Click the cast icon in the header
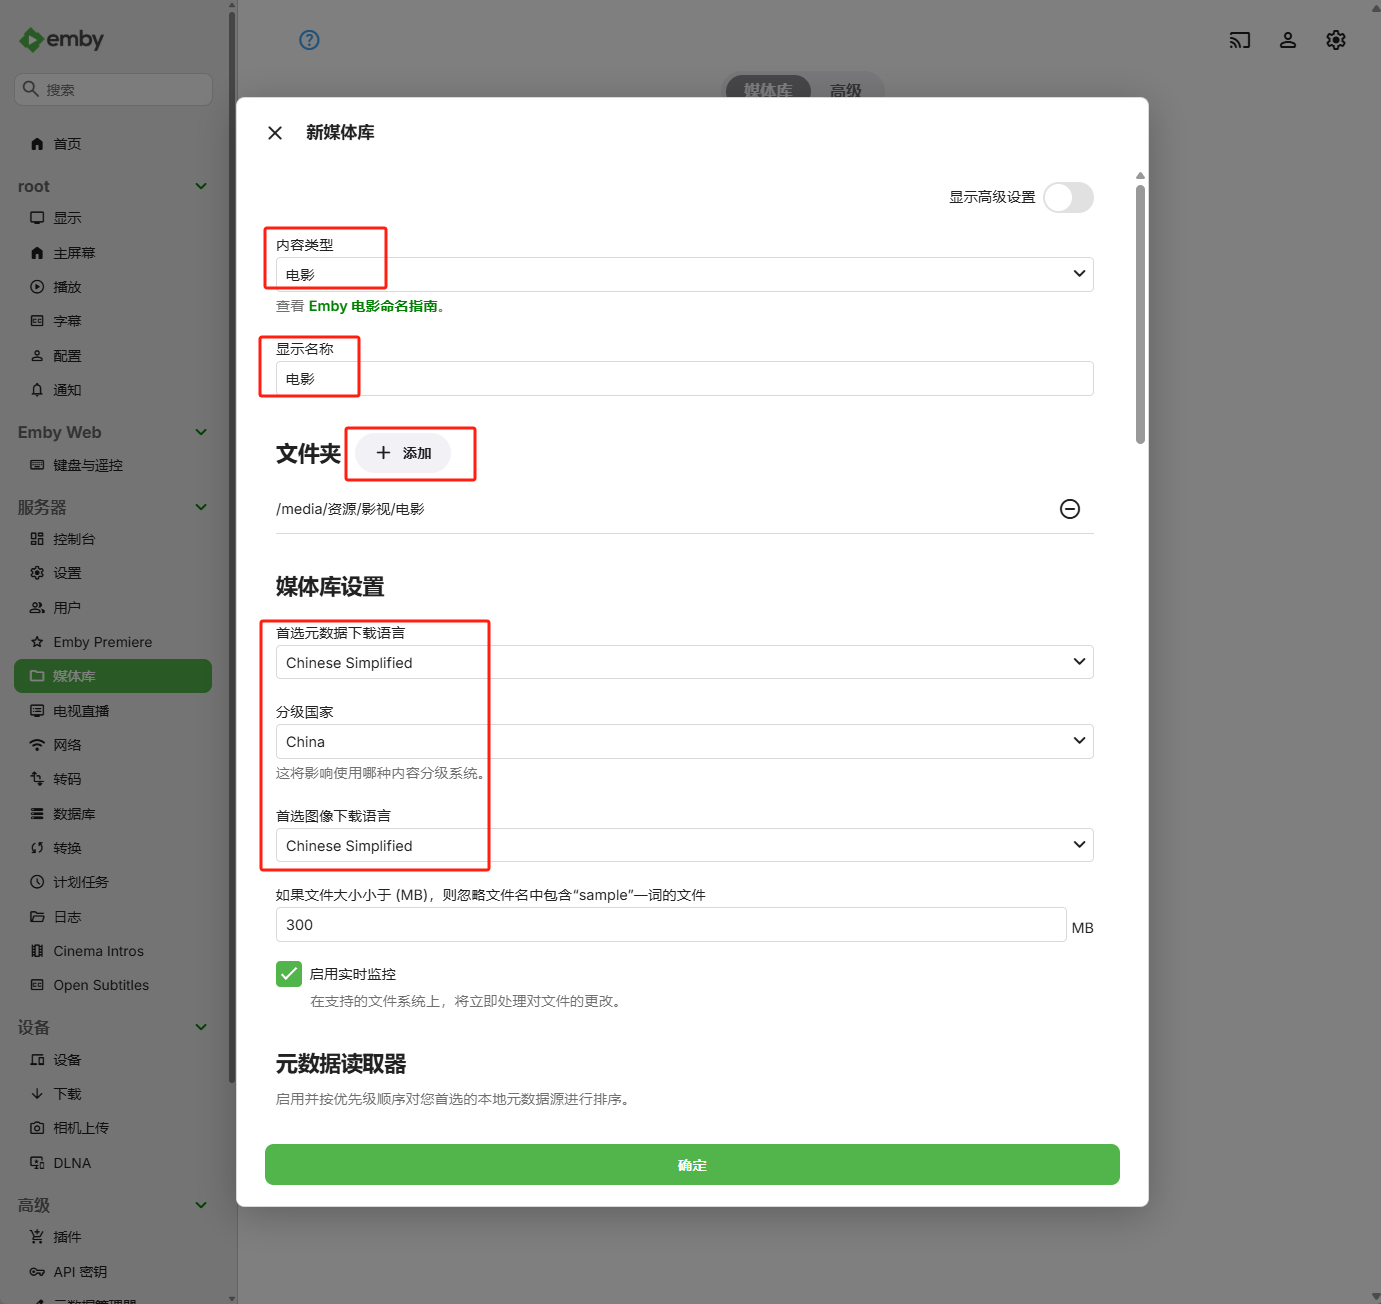Screen dimensions: 1381x1304 [x=1239, y=40]
